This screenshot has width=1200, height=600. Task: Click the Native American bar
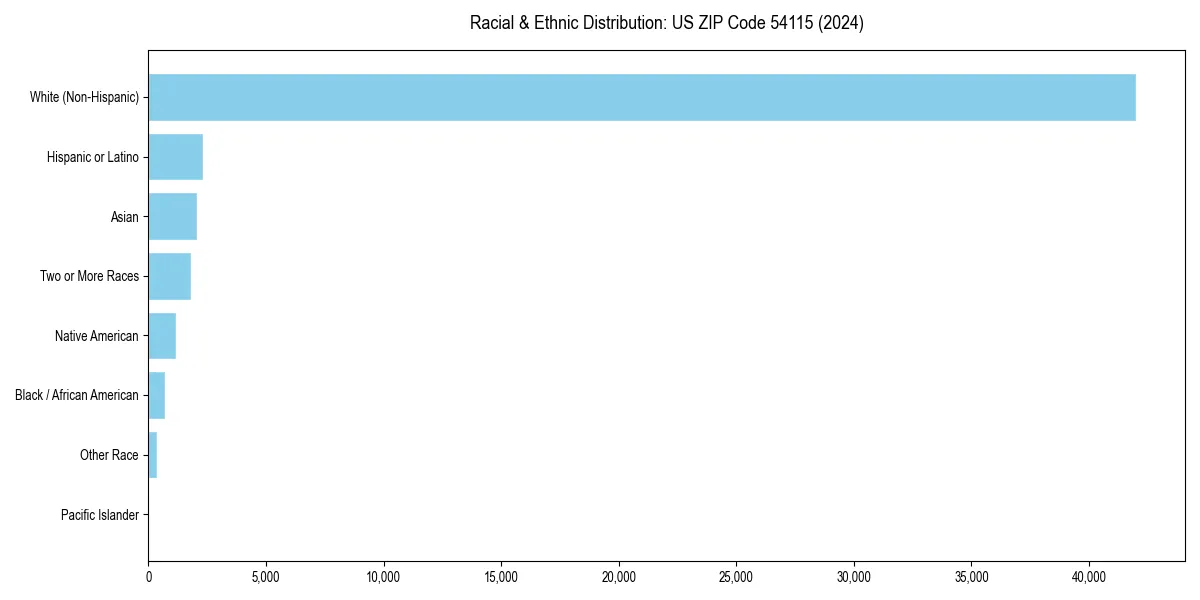162,336
